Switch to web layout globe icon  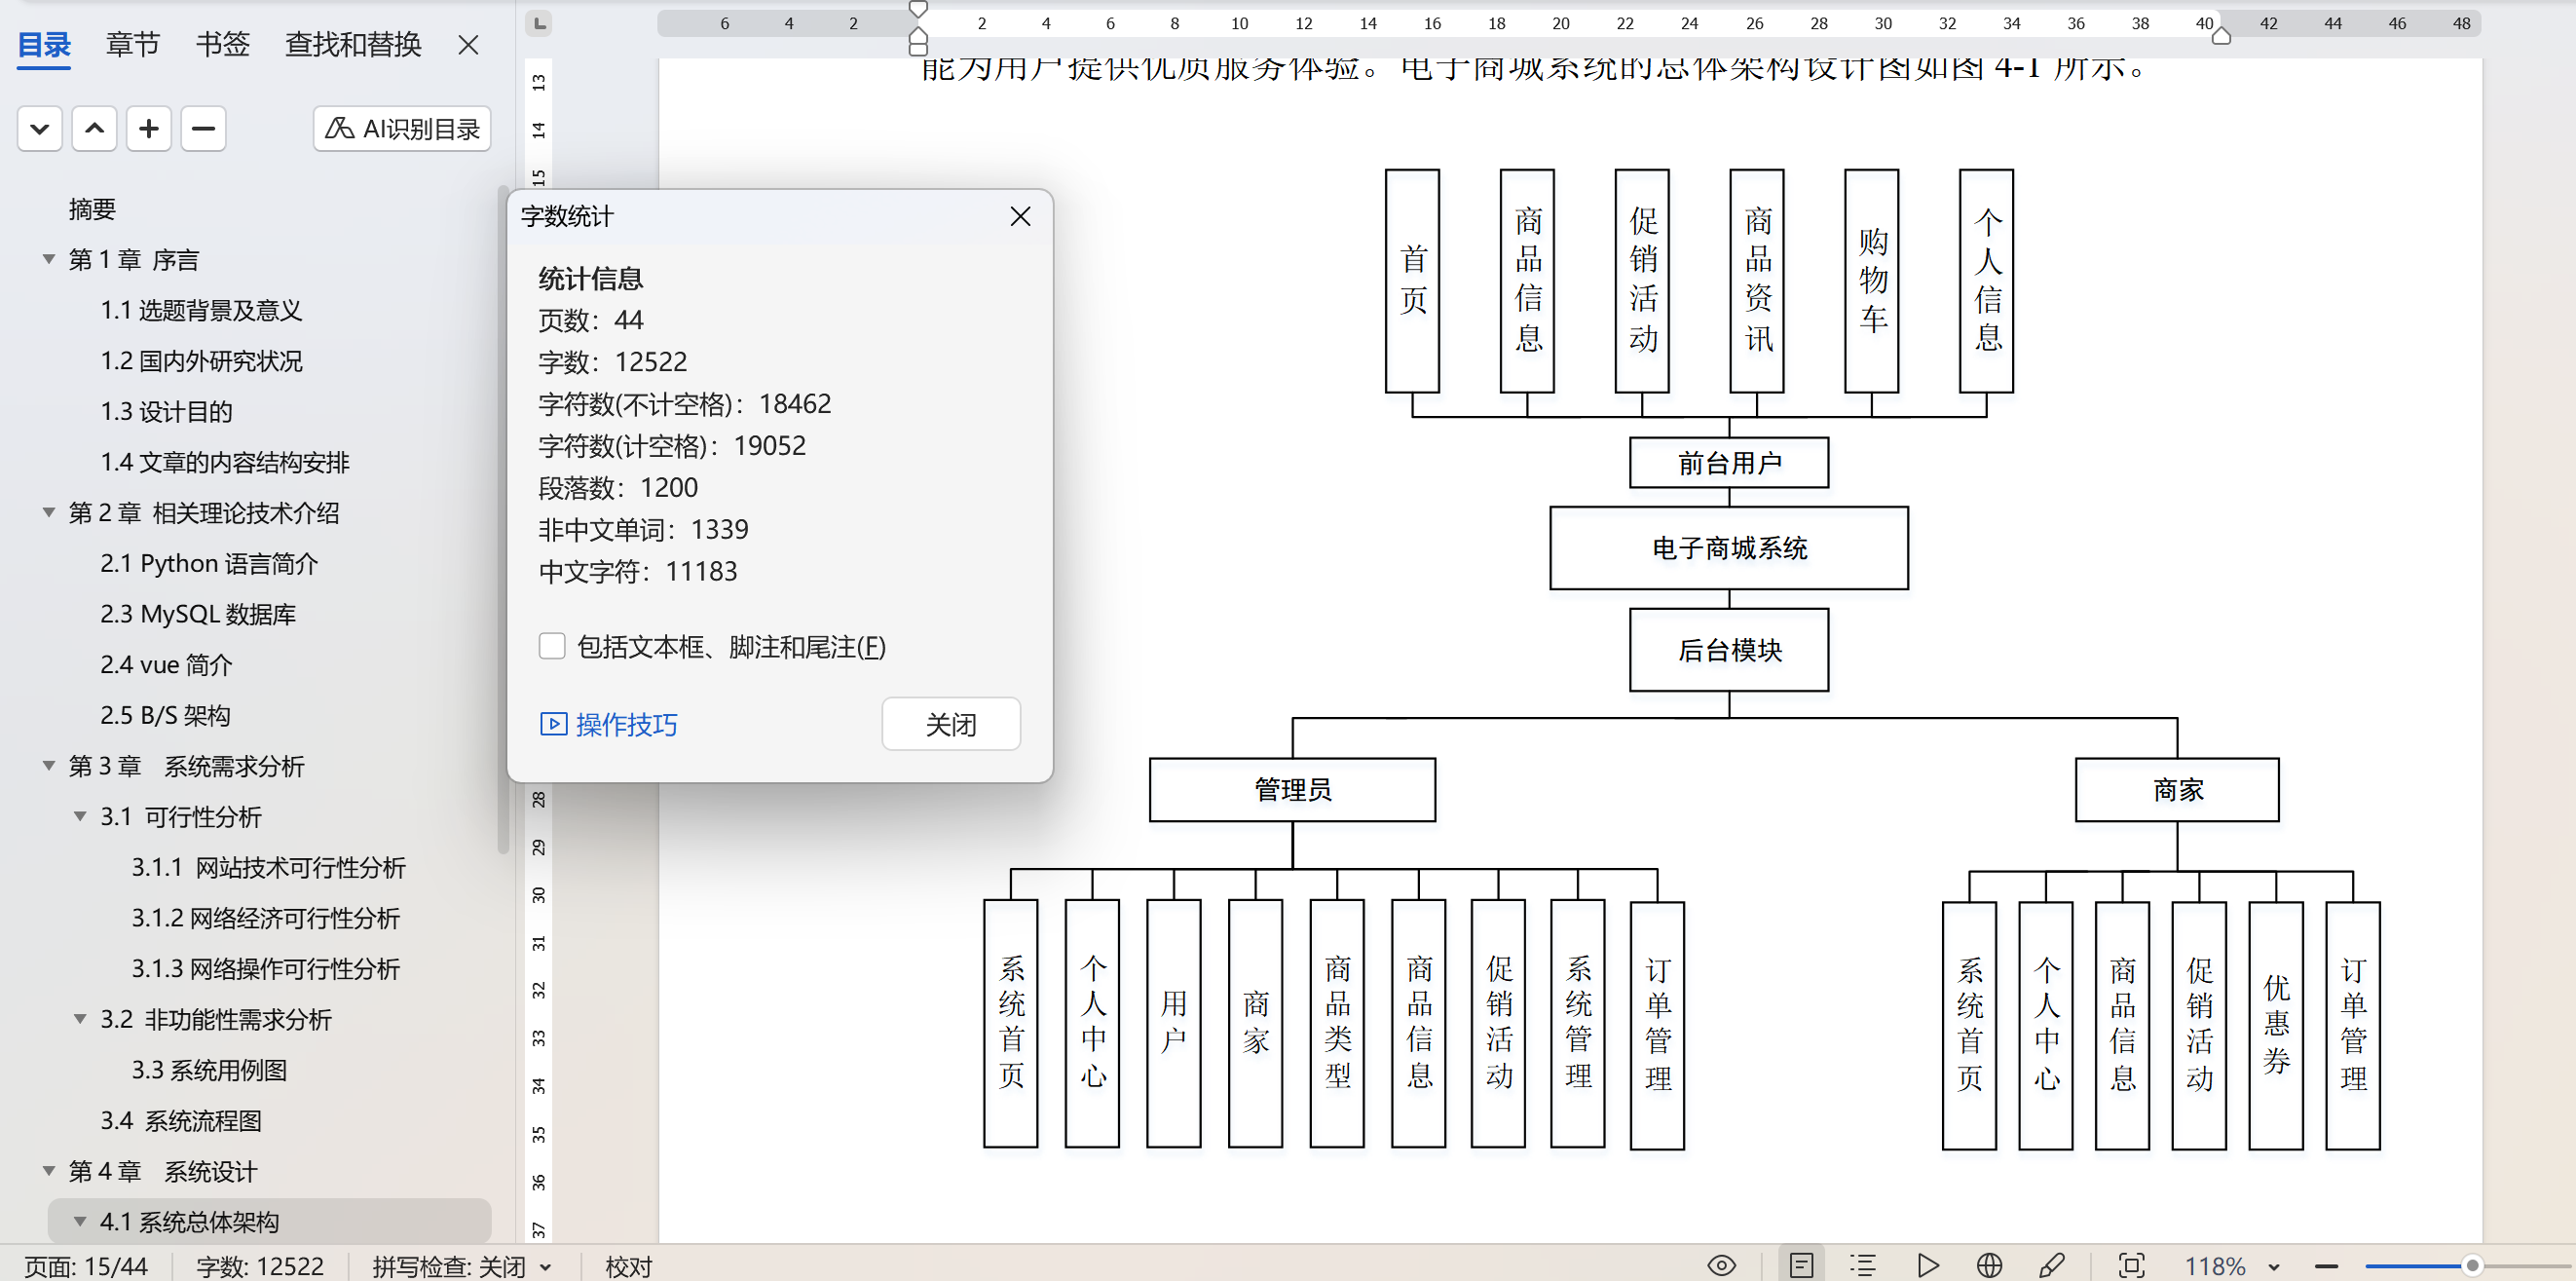click(x=1989, y=1266)
